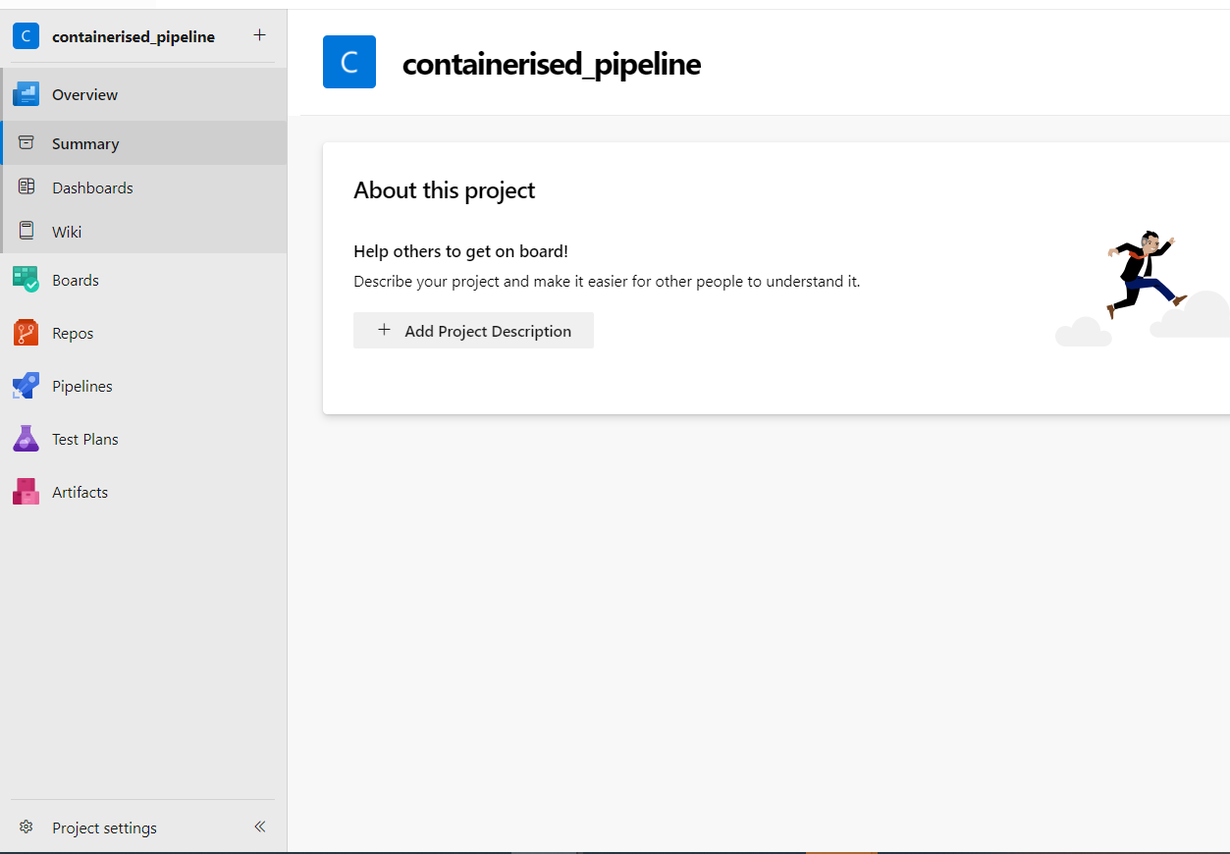Click the orange Repos branch icon
Viewport: 1230px width, 854px height.
click(26, 333)
